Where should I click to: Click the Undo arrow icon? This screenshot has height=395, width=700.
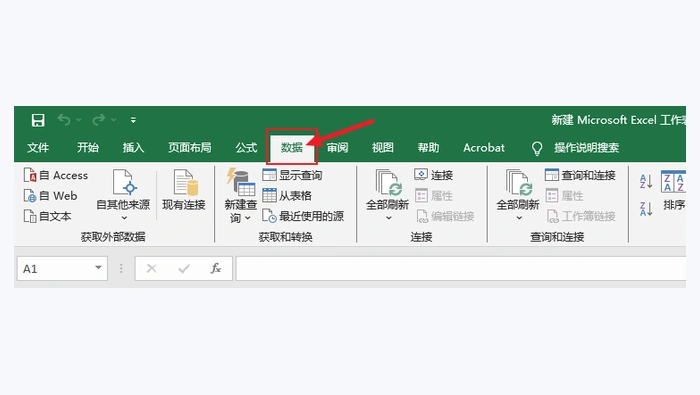64,120
